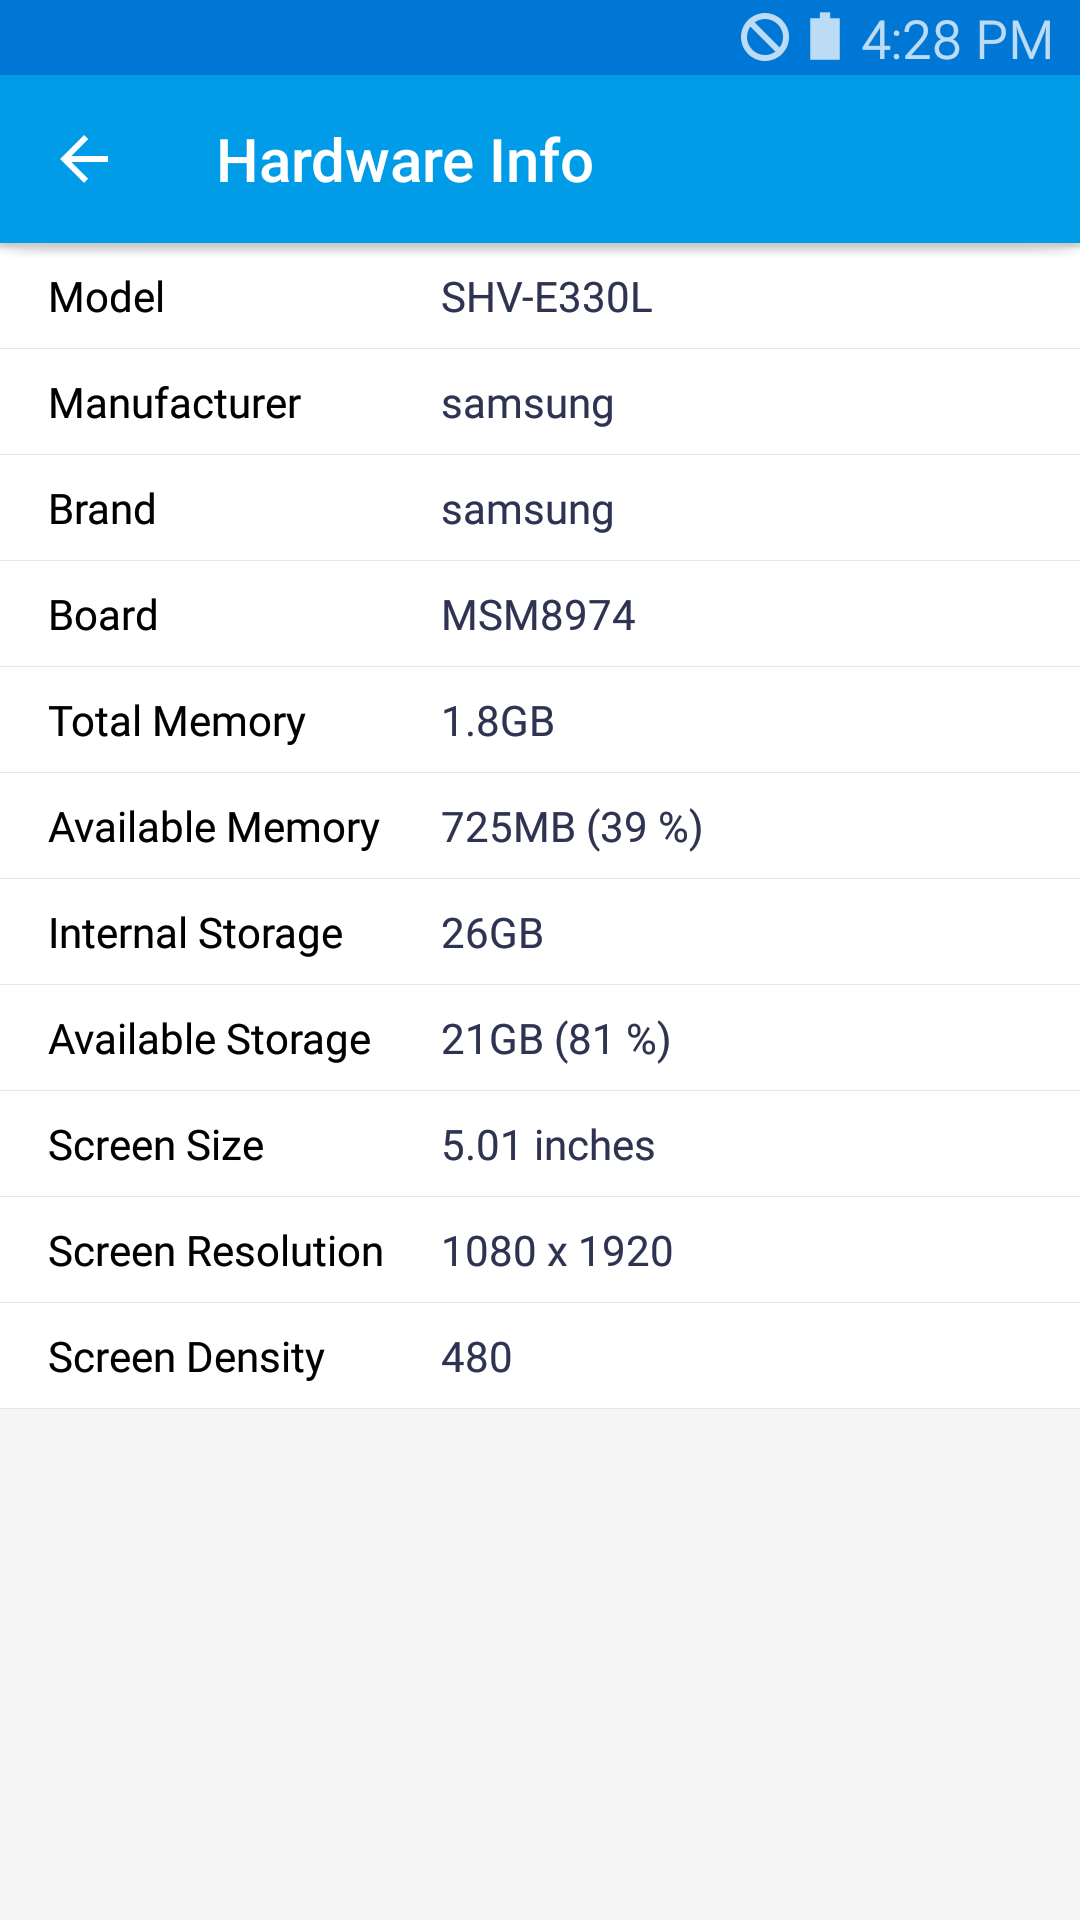Click the Manufacturer samsung entry
This screenshot has width=1080, height=1920.
pyautogui.click(x=540, y=403)
